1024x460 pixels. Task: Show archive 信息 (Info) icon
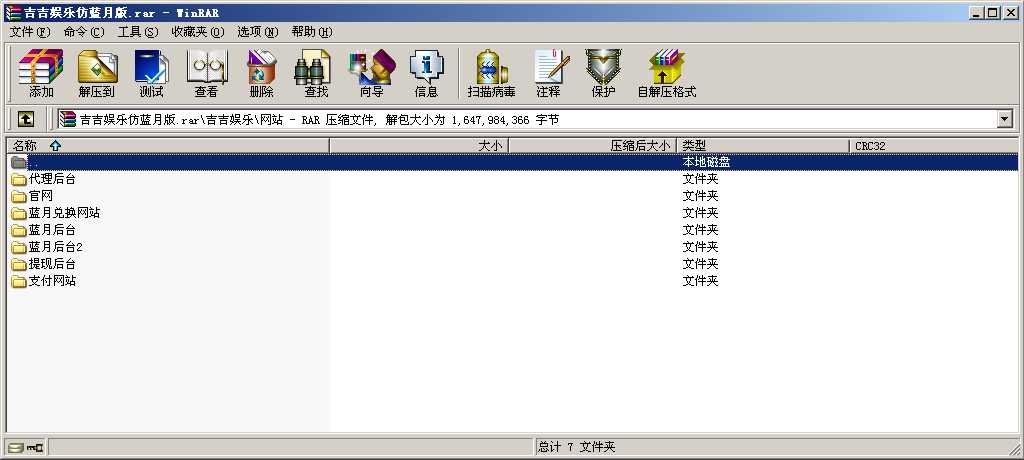tap(426, 73)
